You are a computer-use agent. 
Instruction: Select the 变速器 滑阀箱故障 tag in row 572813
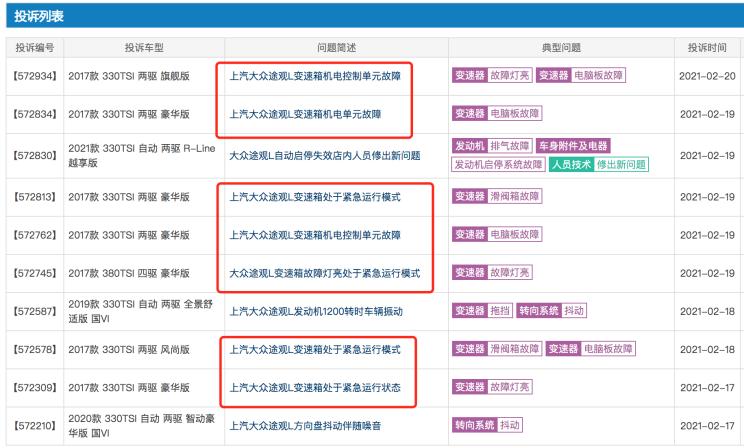pyautogui.click(x=497, y=196)
